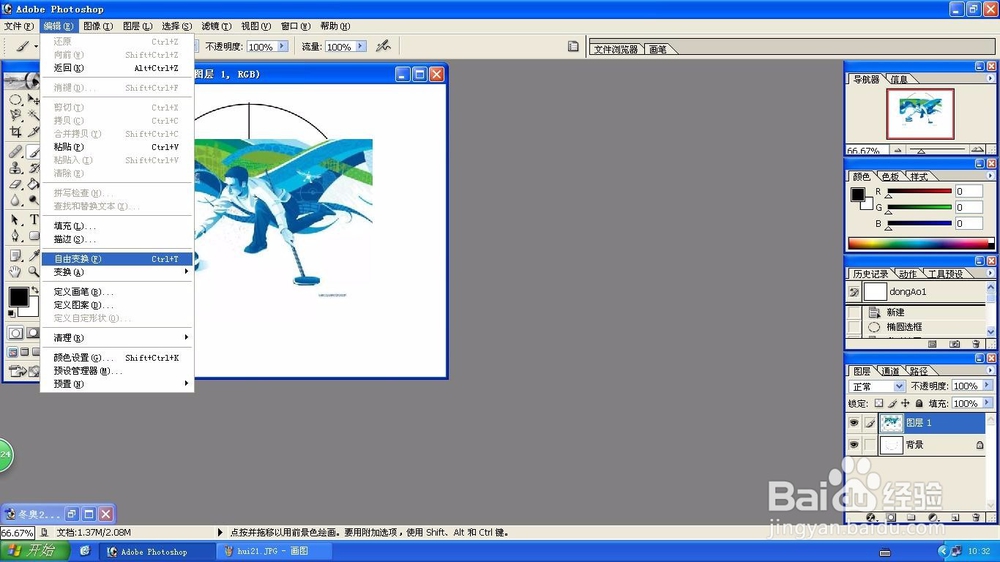The image size is (1000, 562).
Task: Click the navigator image thumbnail
Action: click(x=920, y=114)
